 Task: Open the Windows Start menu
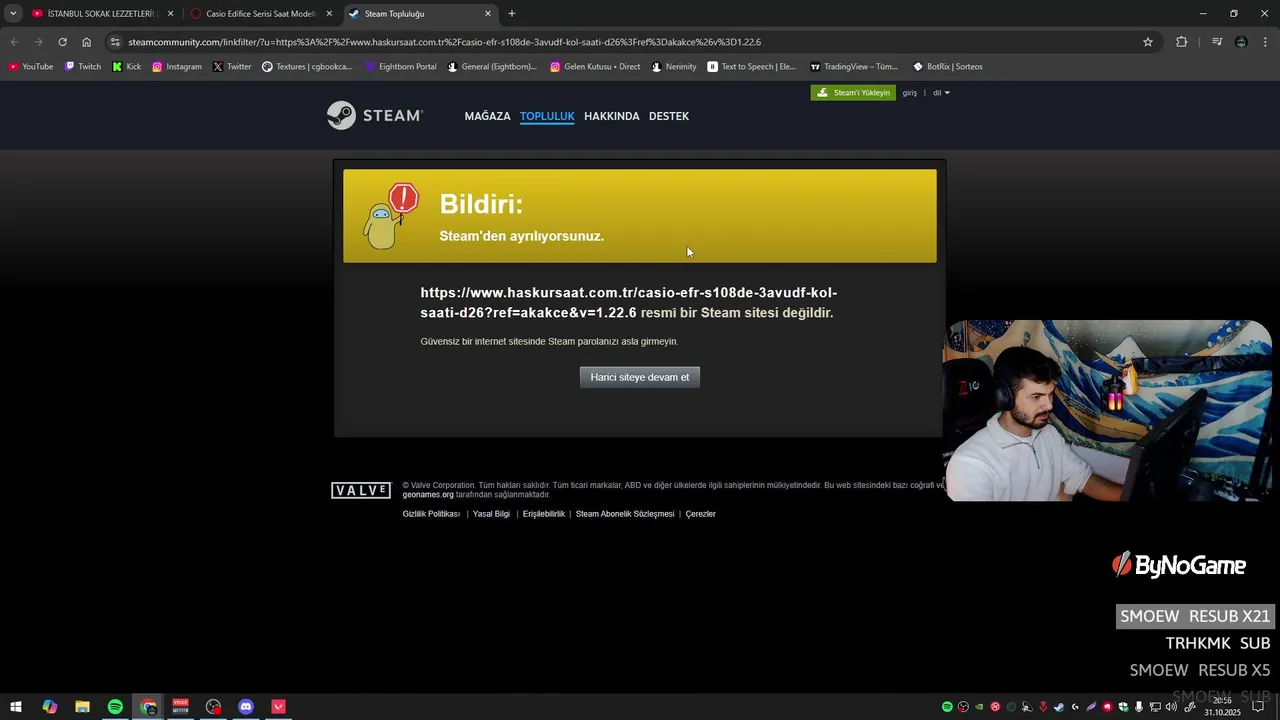[16, 707]
